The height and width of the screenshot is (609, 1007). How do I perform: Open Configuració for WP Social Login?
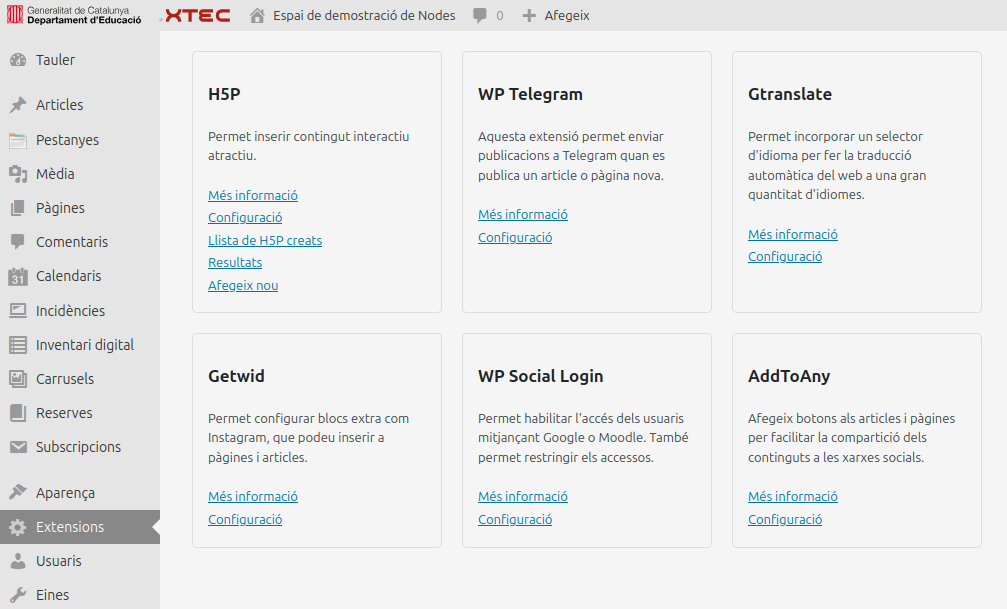click(x=515, y=519)
